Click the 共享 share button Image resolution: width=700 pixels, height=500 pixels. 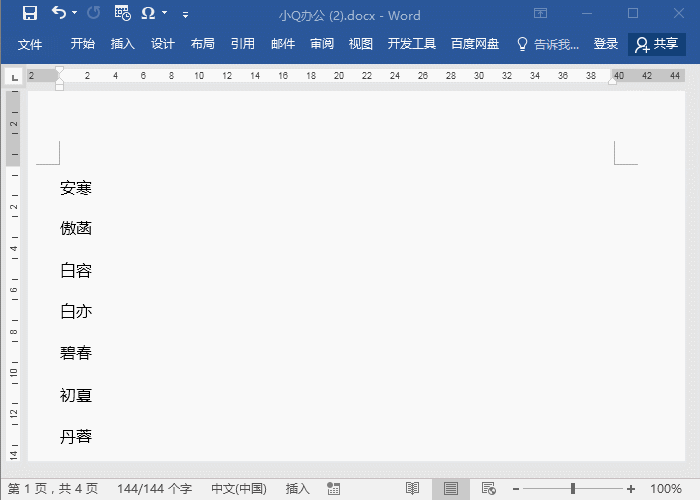(657, 44)
